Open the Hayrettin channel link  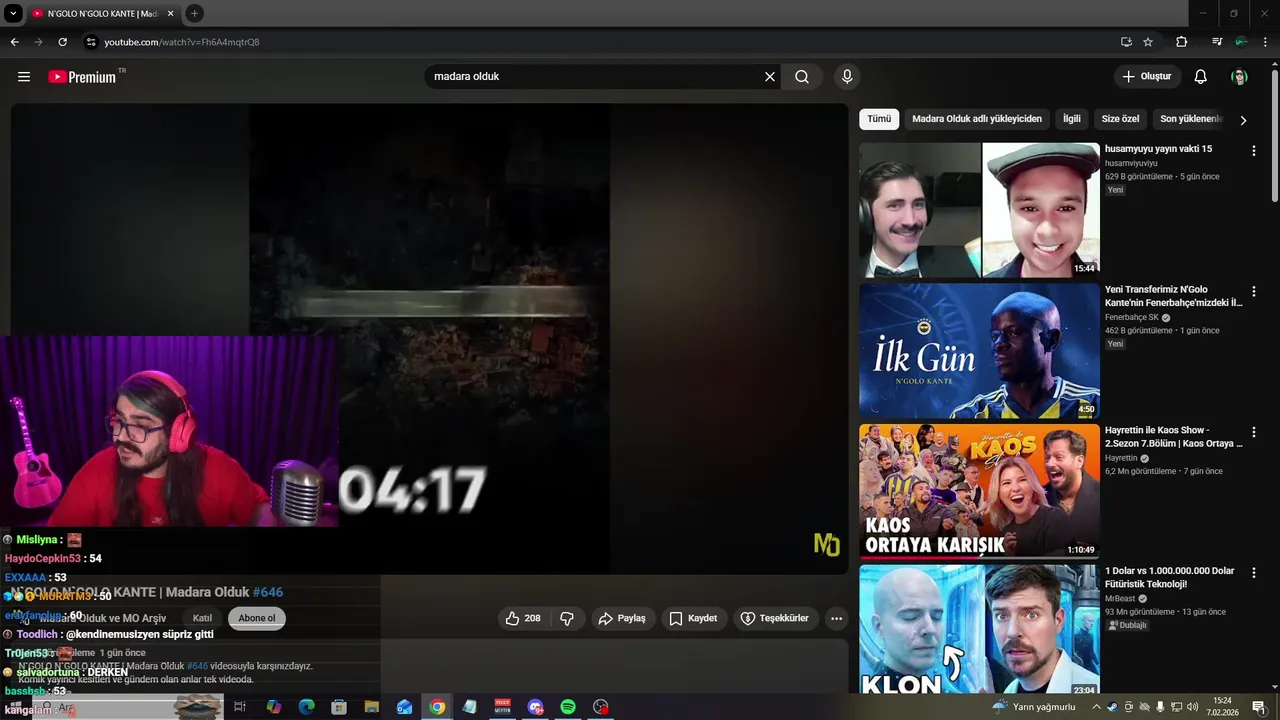tap(1121, 458)
